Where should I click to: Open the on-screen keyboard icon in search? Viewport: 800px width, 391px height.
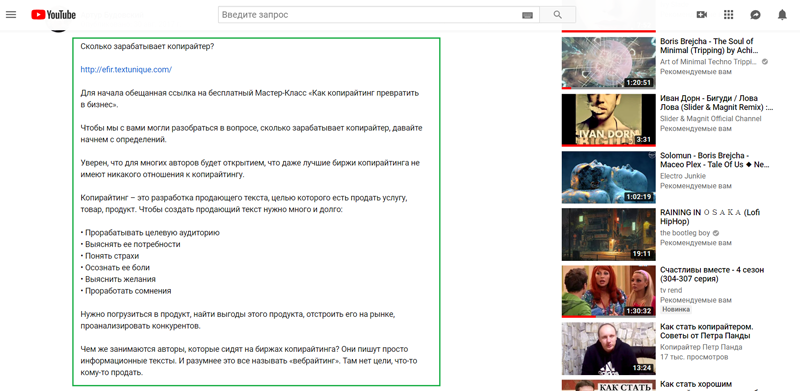pyautogui.click(x=527, y=15)
